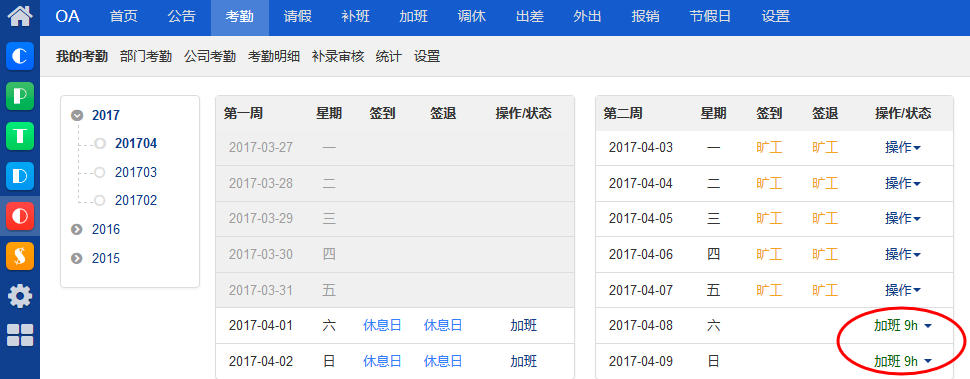This screenshot has width=970, height=379.
Task: Select month 201702 in tree
Action: (x=136, y=201)
